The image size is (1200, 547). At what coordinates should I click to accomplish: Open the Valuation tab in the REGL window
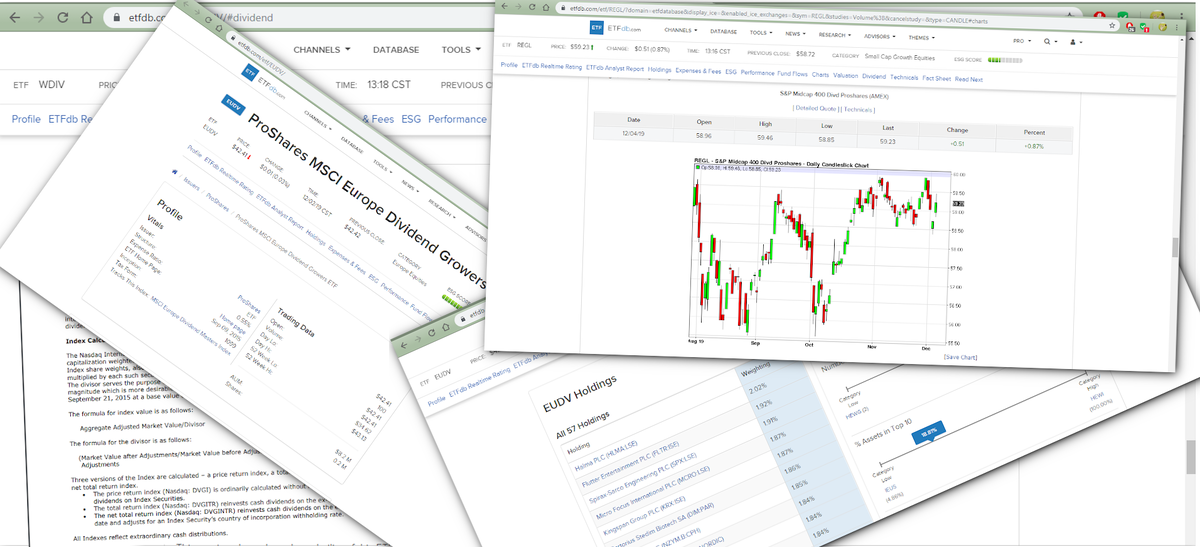pos(845,75)
